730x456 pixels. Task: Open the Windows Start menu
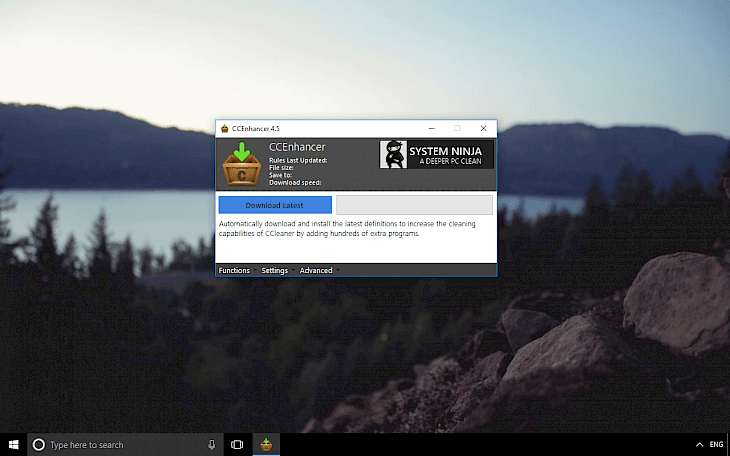[x=14, y=445]
